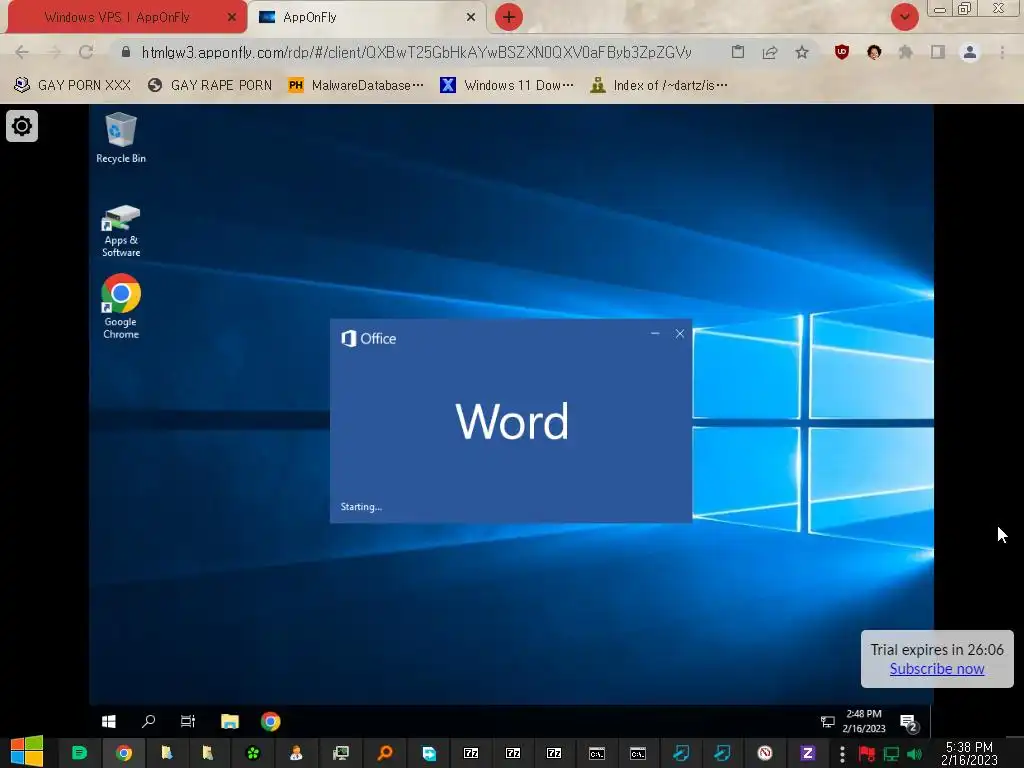Viewport: 1024px width, 768px height.
Task: Open the Windows 11 Dow… bookmark
Action: [x=507, y=85]
